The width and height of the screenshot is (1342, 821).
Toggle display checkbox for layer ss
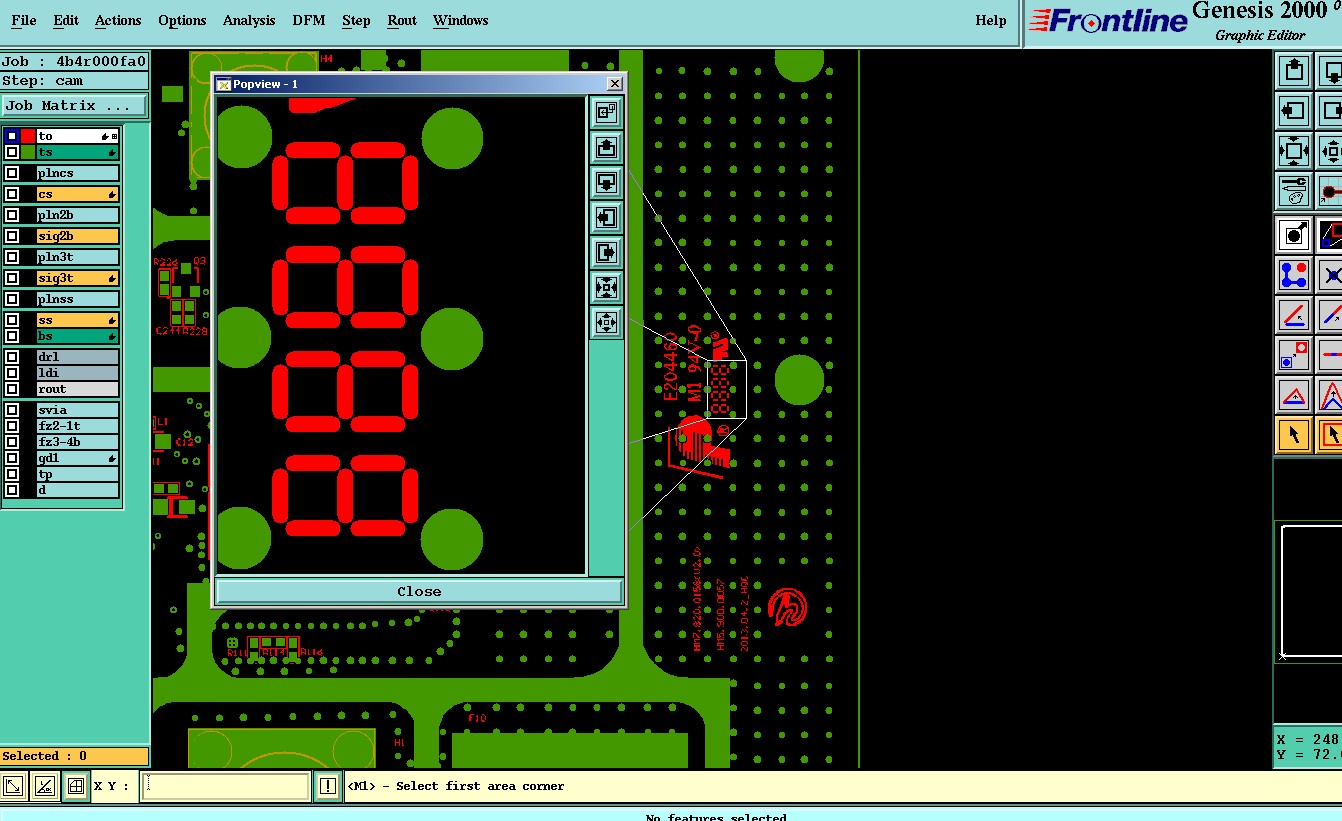click(x=12, y=320)
